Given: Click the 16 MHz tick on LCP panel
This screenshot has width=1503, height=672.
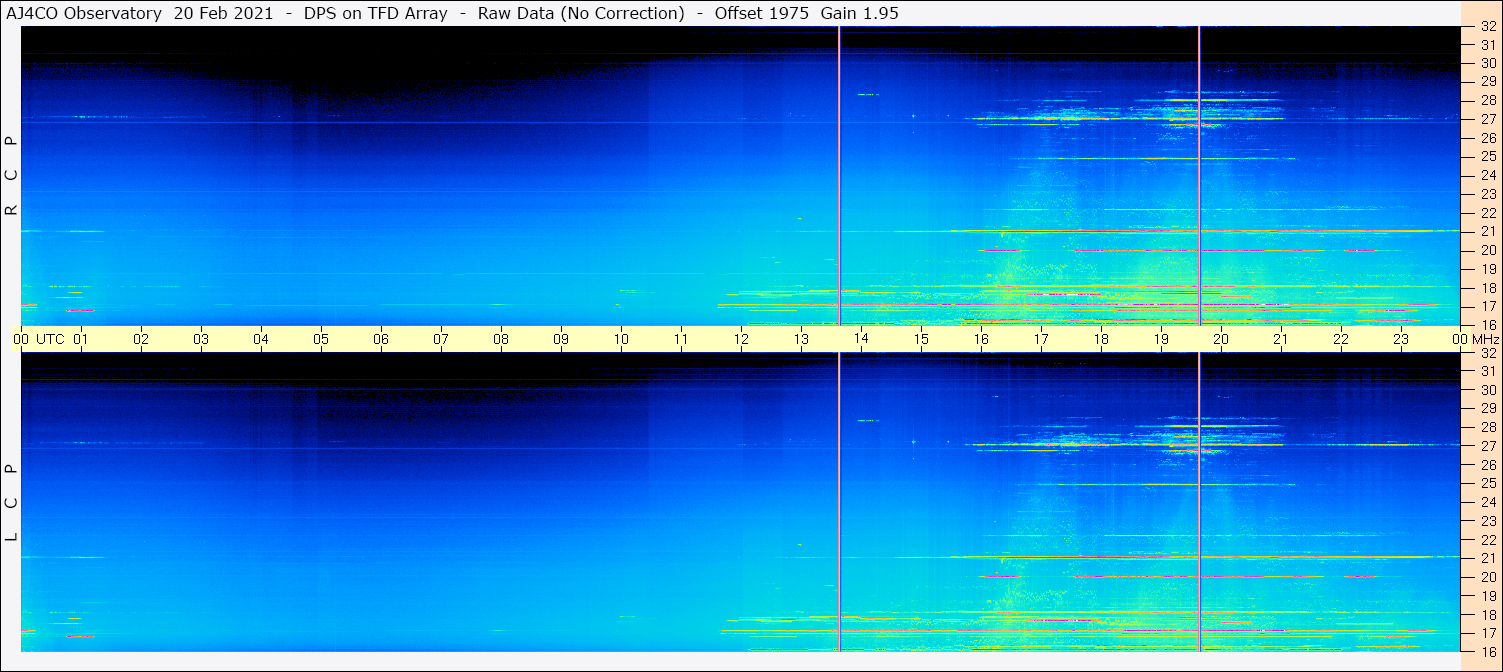Looking at the screenshot, I should (1488, 651).
